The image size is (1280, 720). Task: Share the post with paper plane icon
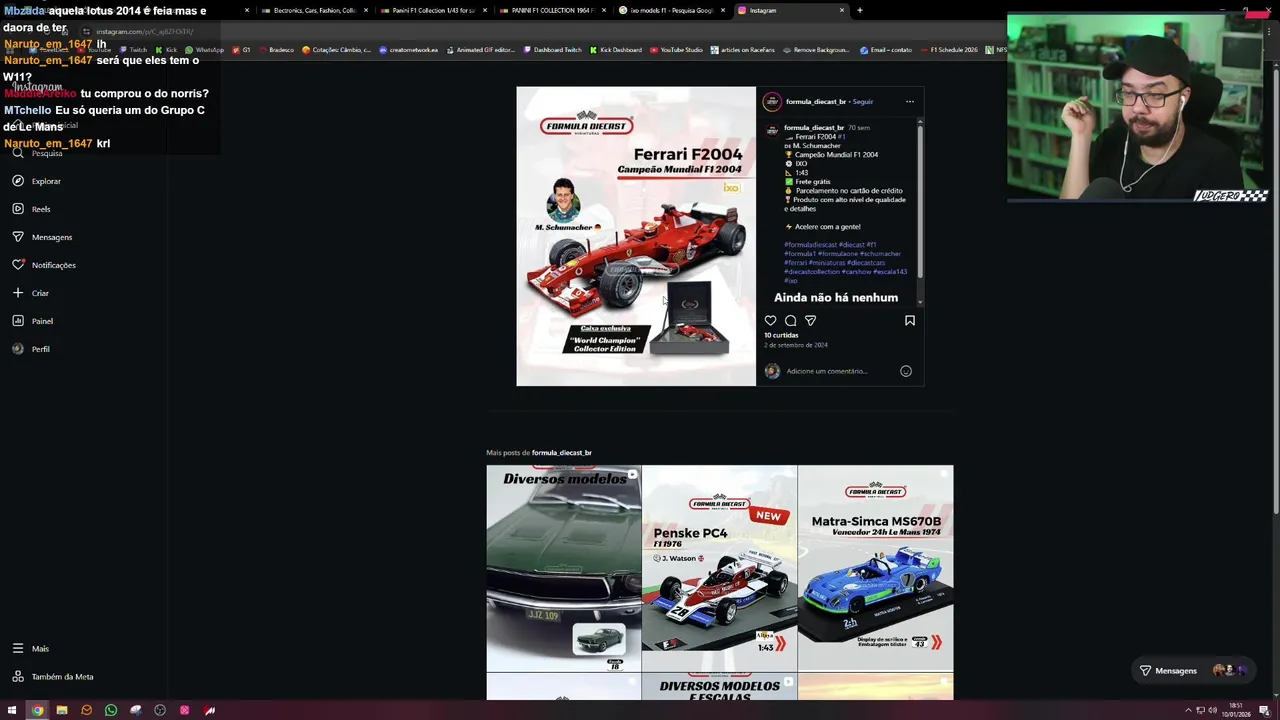810,321
